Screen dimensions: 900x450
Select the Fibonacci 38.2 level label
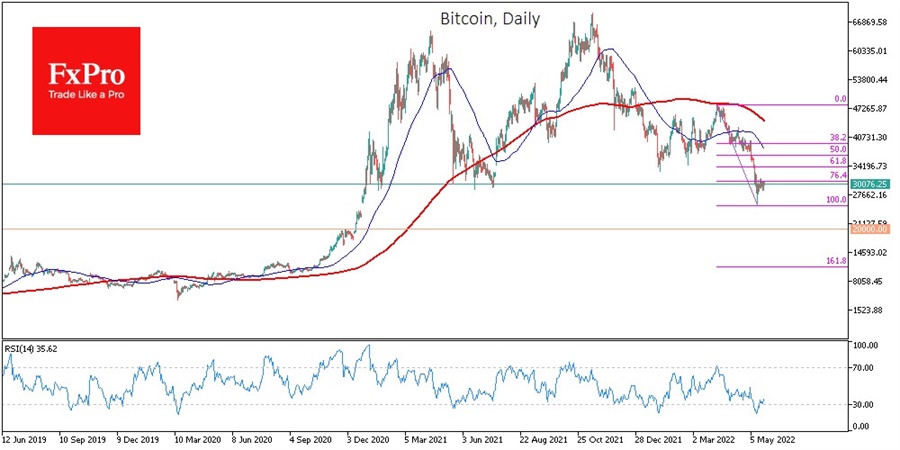(x=838, y=138)
